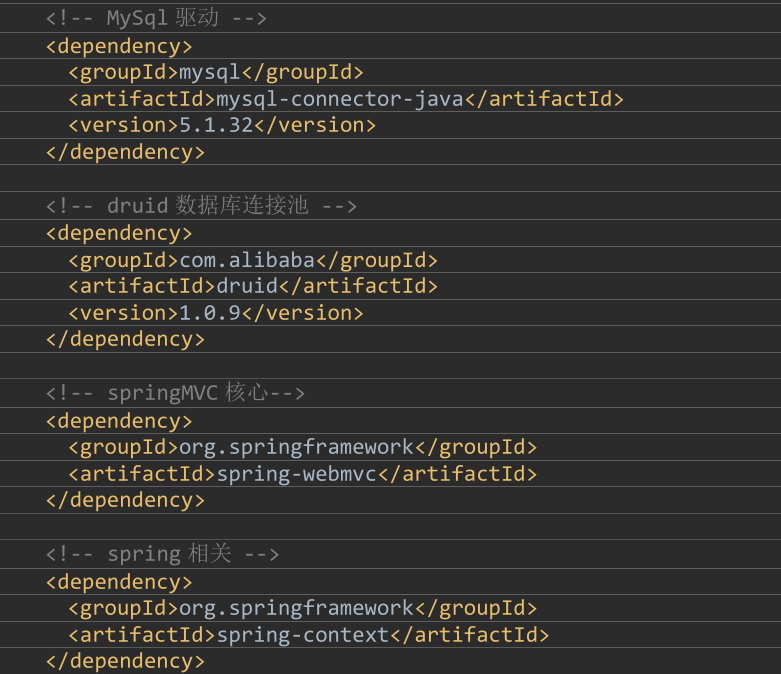The image size is (781, 674).
Task: Click "org.springframework" in the spring-context dependency
Action: pos(296,608)
